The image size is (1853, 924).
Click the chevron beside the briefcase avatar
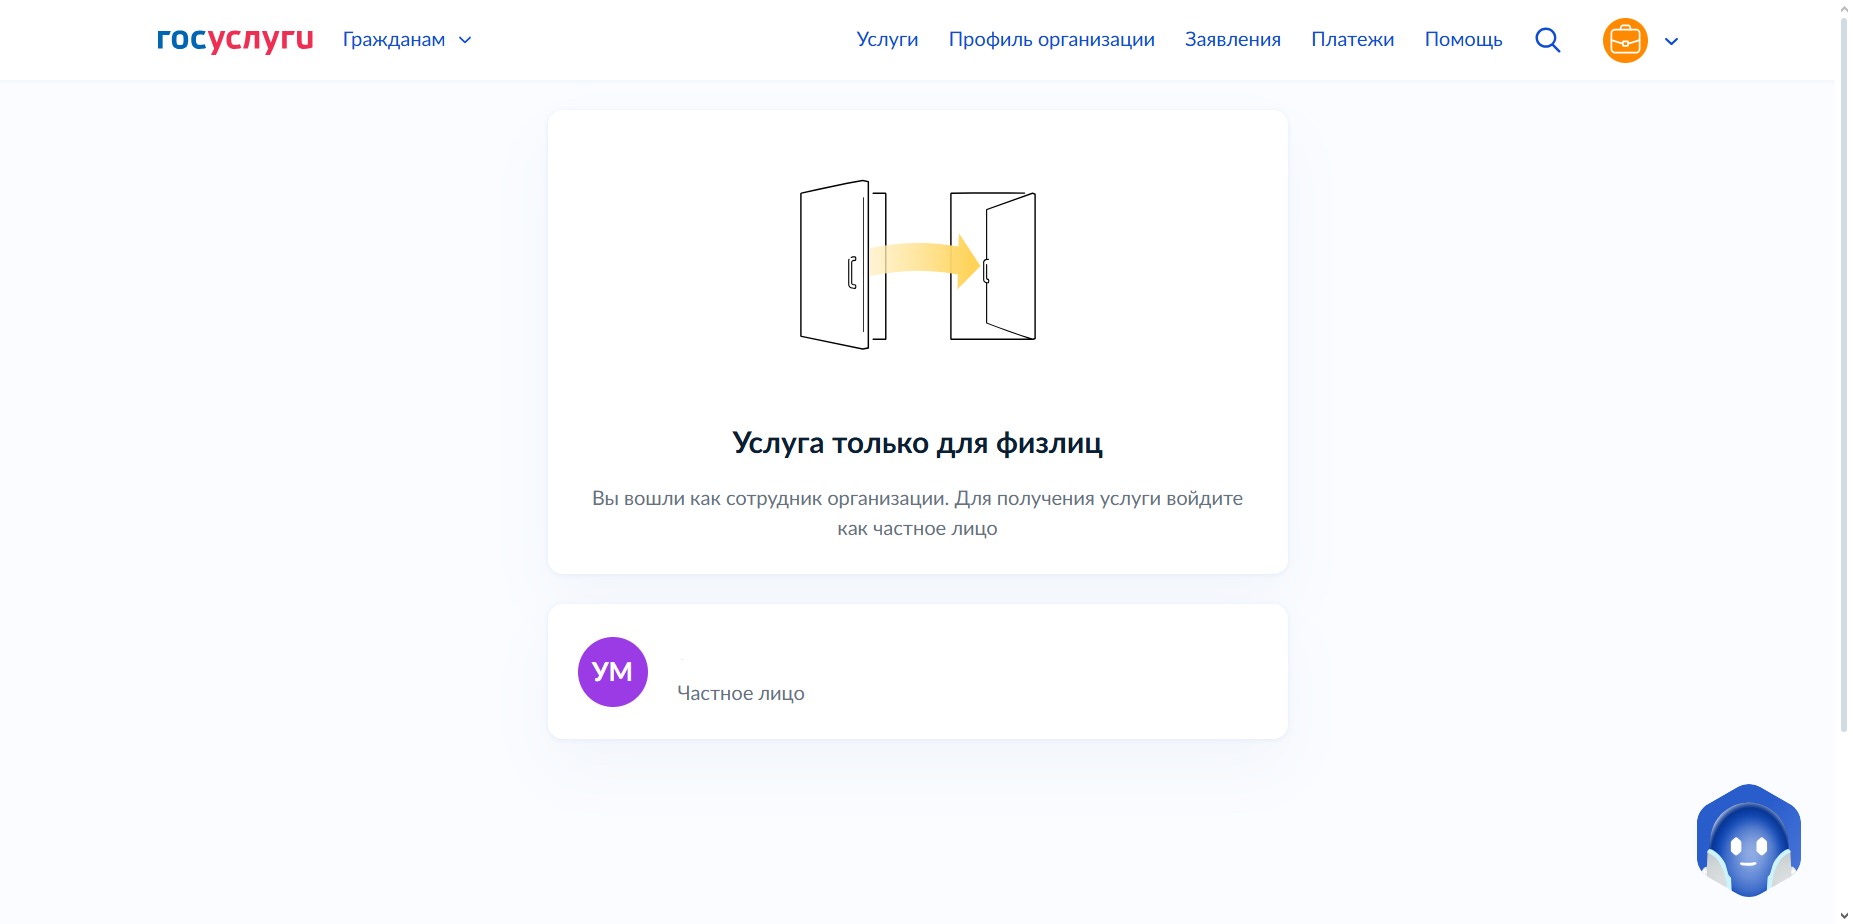click(x=1671, y=42)
